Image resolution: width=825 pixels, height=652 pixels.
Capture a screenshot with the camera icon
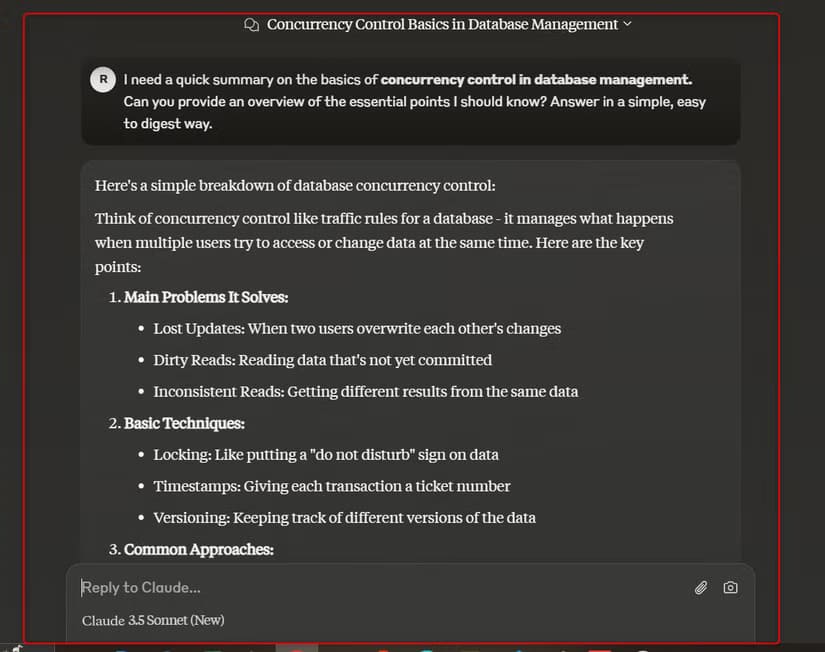point(730,587)
